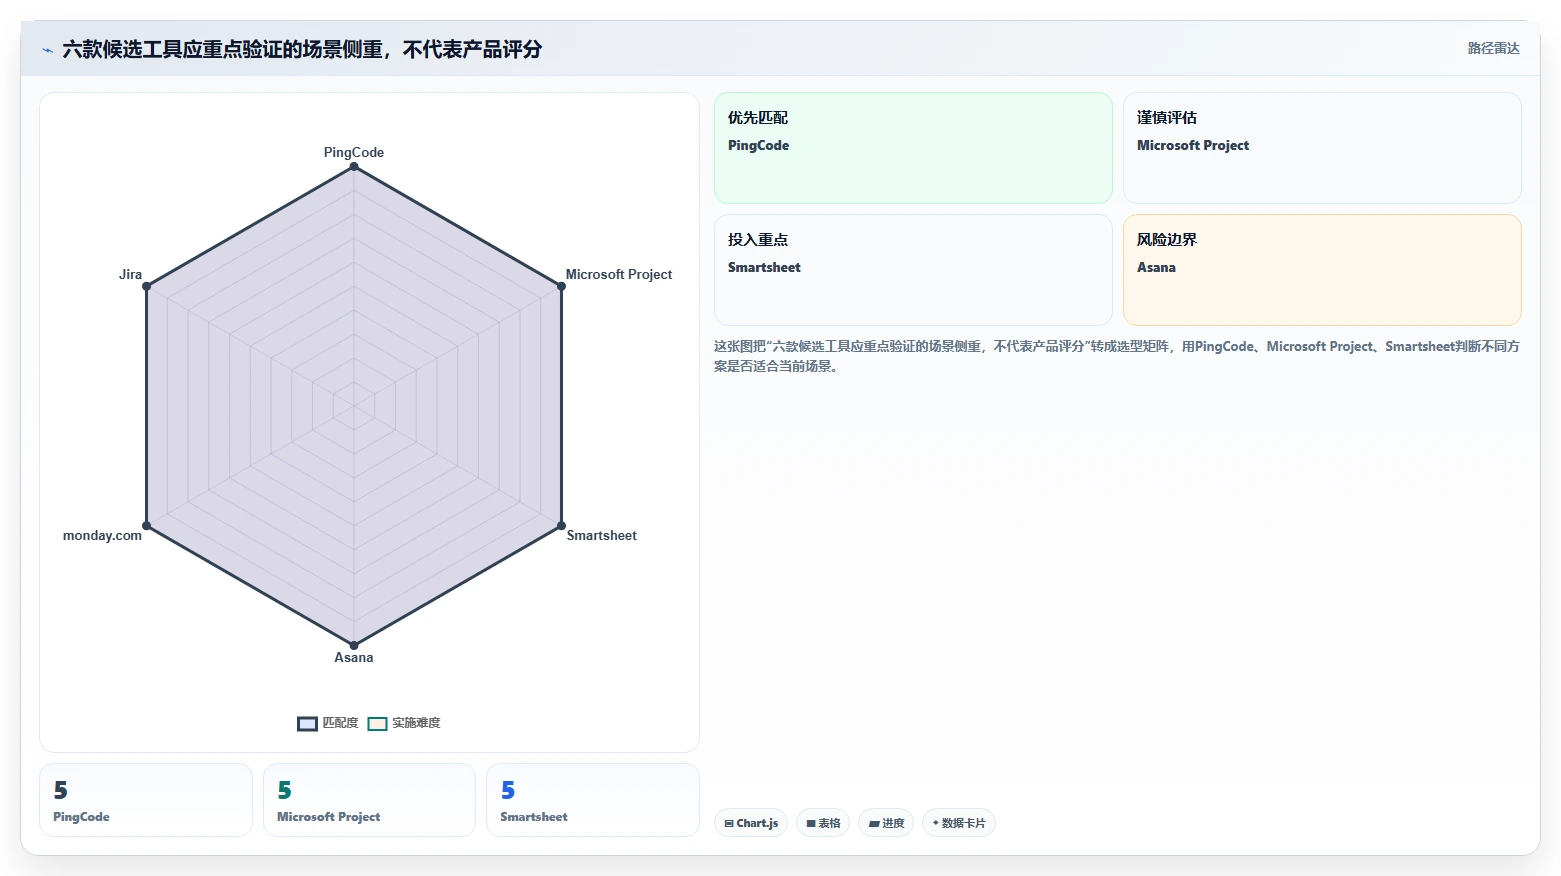Click the PingCode axis label atop radar
This screenshot has width=1561, height=876.
click(354, 152)
